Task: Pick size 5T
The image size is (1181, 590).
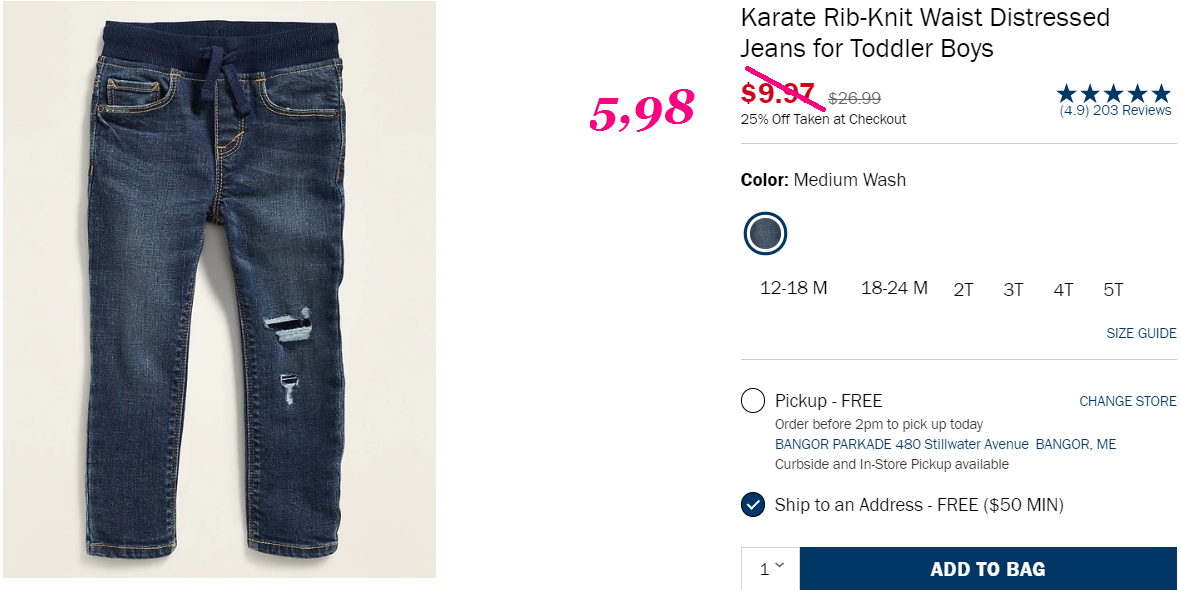Action: click(1113, 290)
